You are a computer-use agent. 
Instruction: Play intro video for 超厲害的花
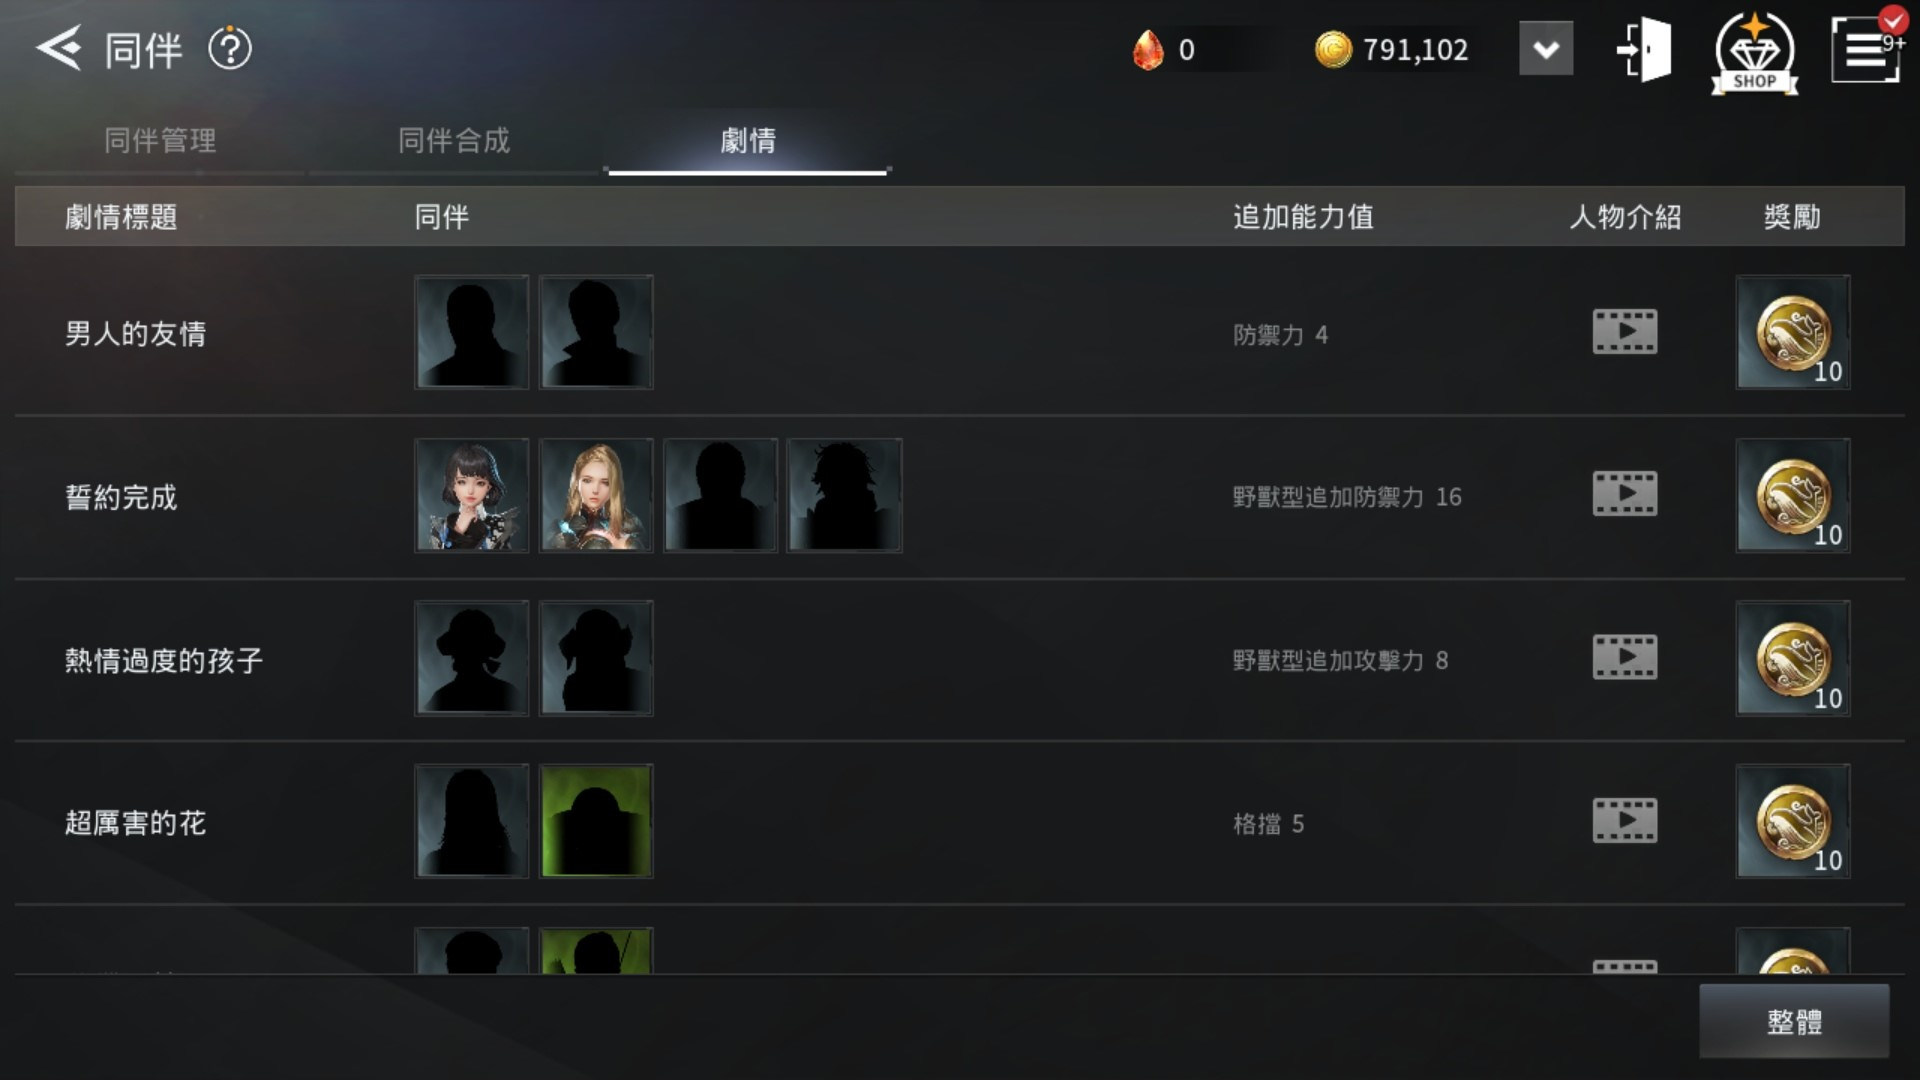1624,820
